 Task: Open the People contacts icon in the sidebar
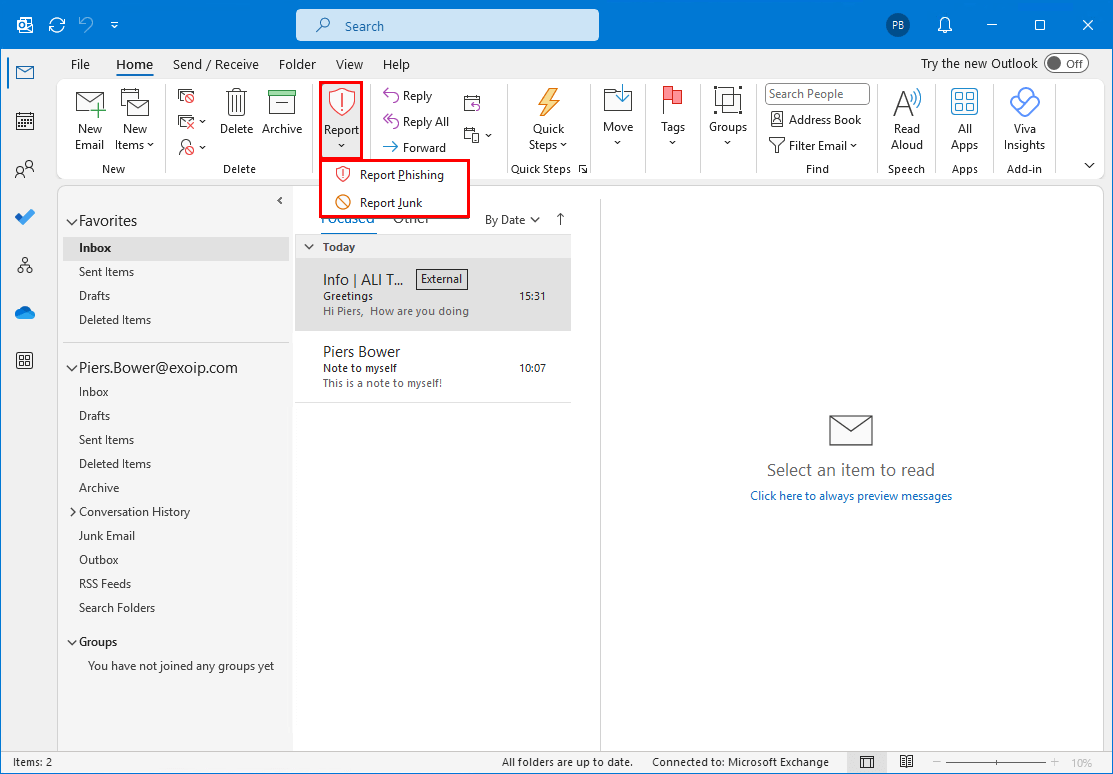25,170
